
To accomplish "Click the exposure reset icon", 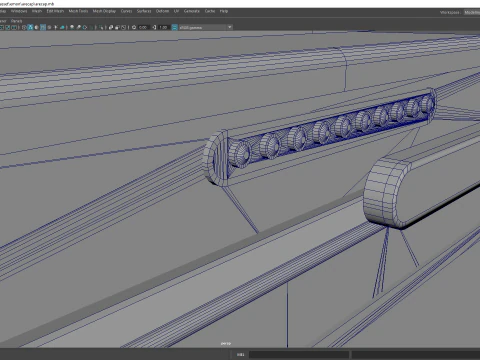I will click(134, 27).
